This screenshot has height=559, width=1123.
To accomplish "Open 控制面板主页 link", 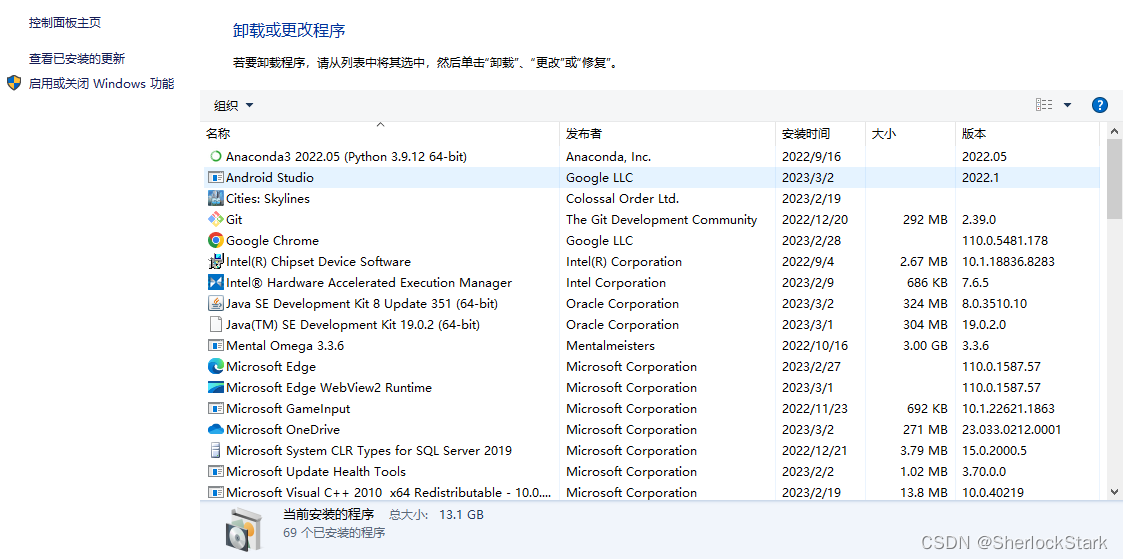I will tap(64, 23).
